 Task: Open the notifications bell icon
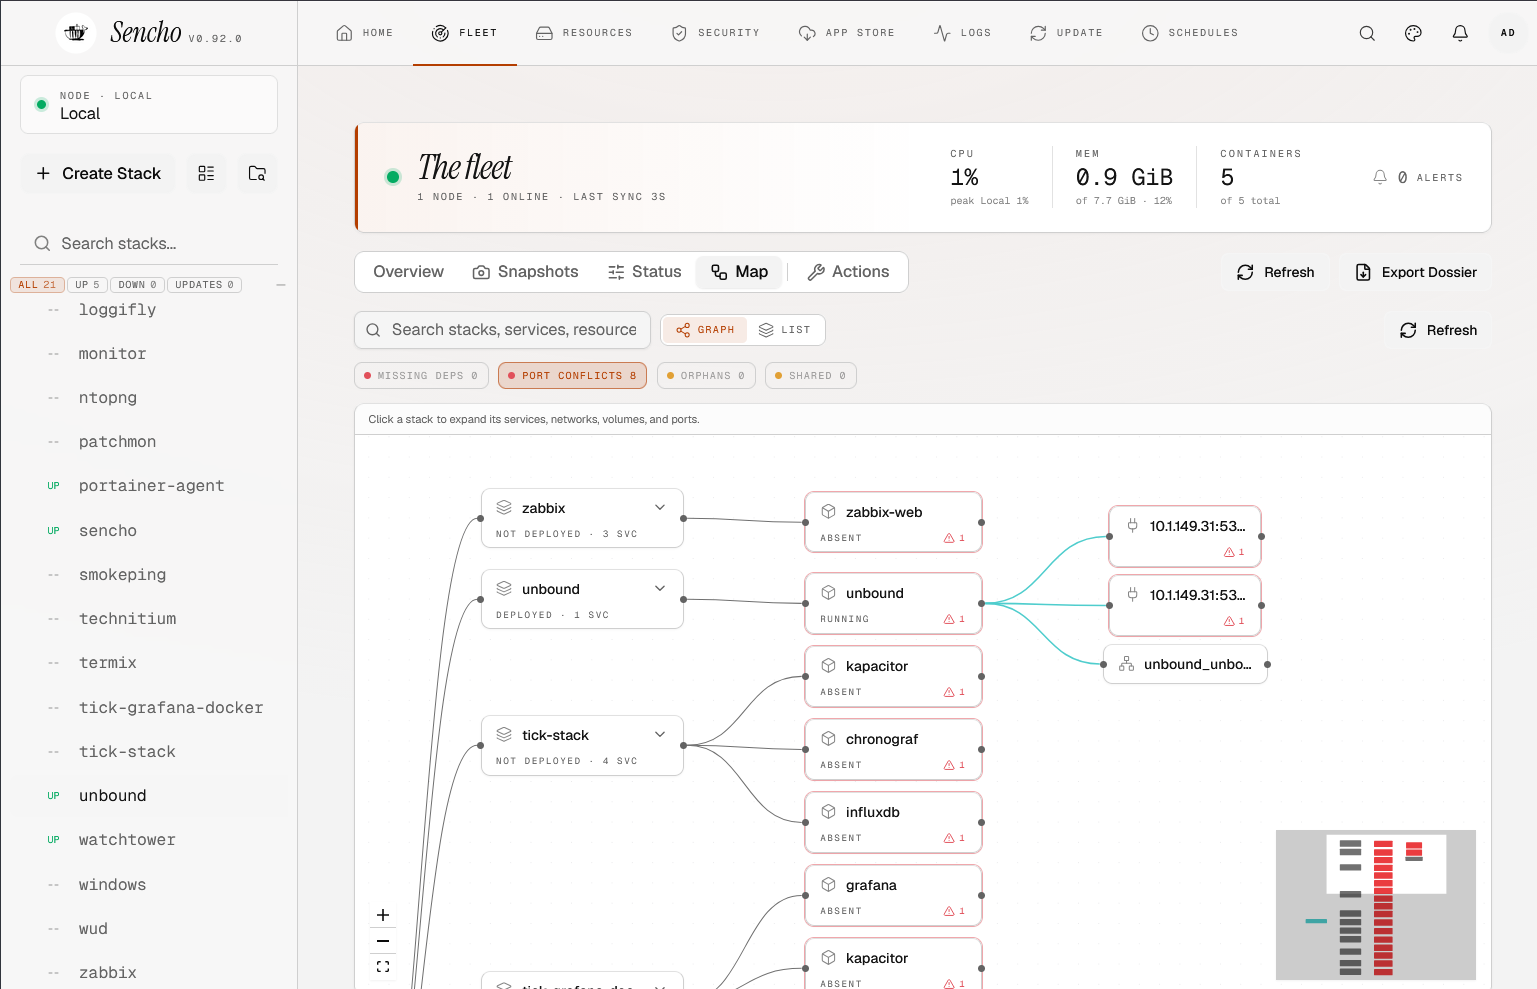[1460, 33]
